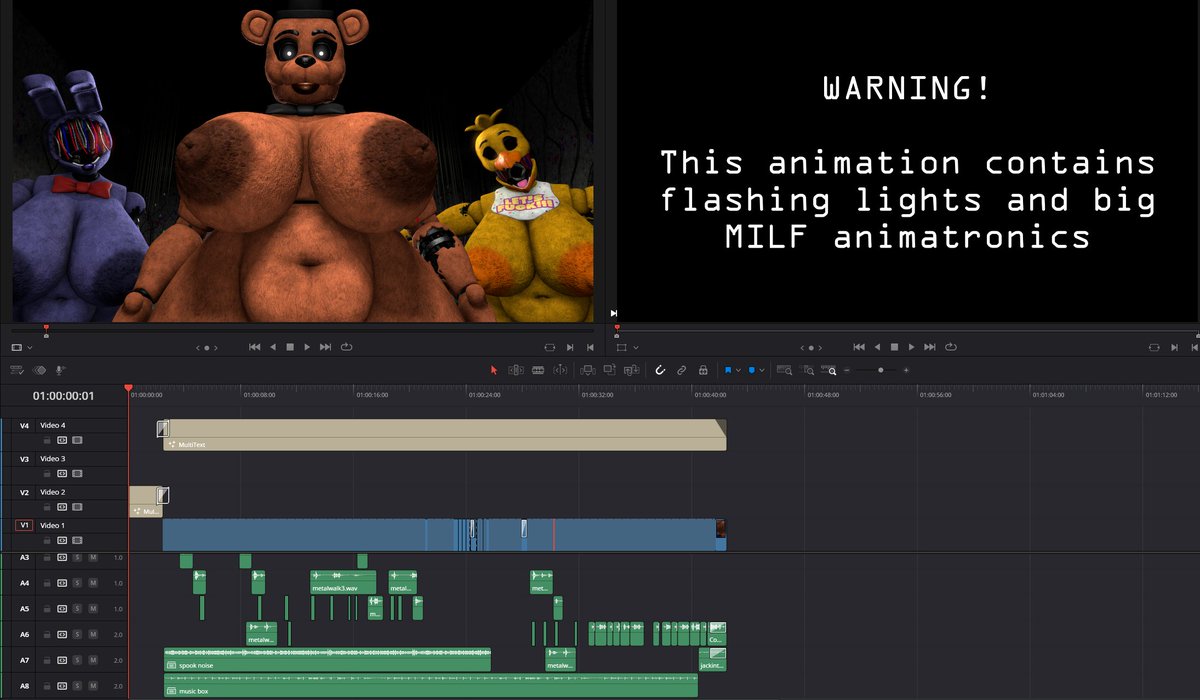
Task: Click the Replace Clip toolbar icon
Action: pos(631,370)
